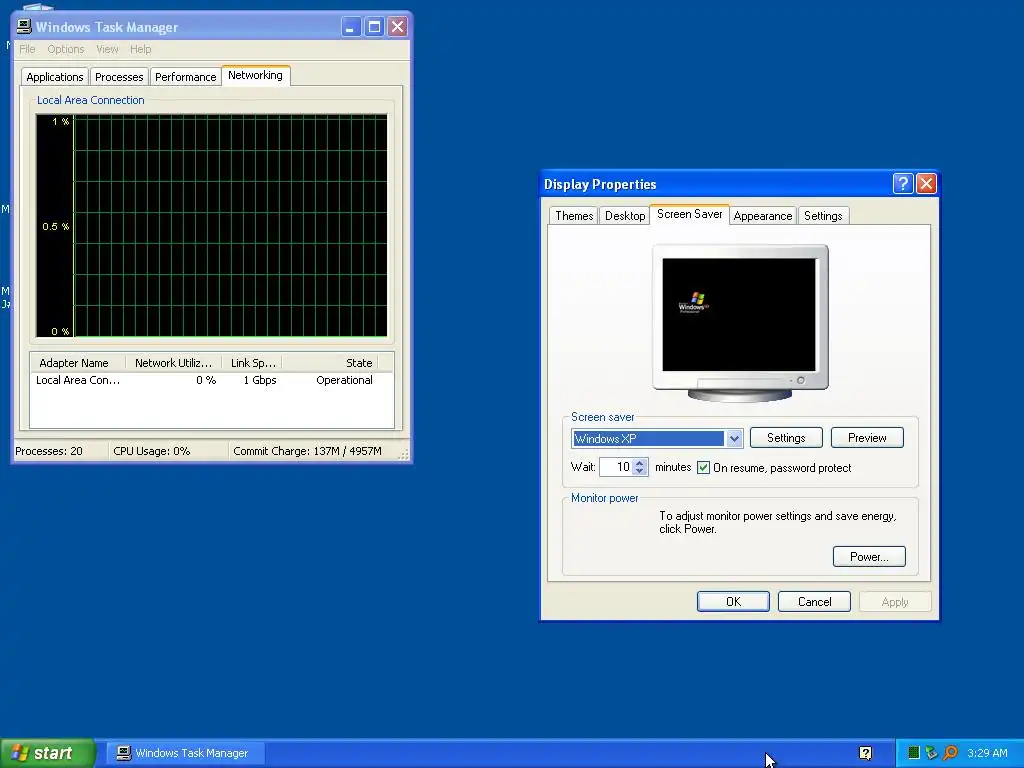This screenshot has width=1024, height=768.
Task: Open the Desktop tab in Display Properties
Action: click(x=625, y=216)
